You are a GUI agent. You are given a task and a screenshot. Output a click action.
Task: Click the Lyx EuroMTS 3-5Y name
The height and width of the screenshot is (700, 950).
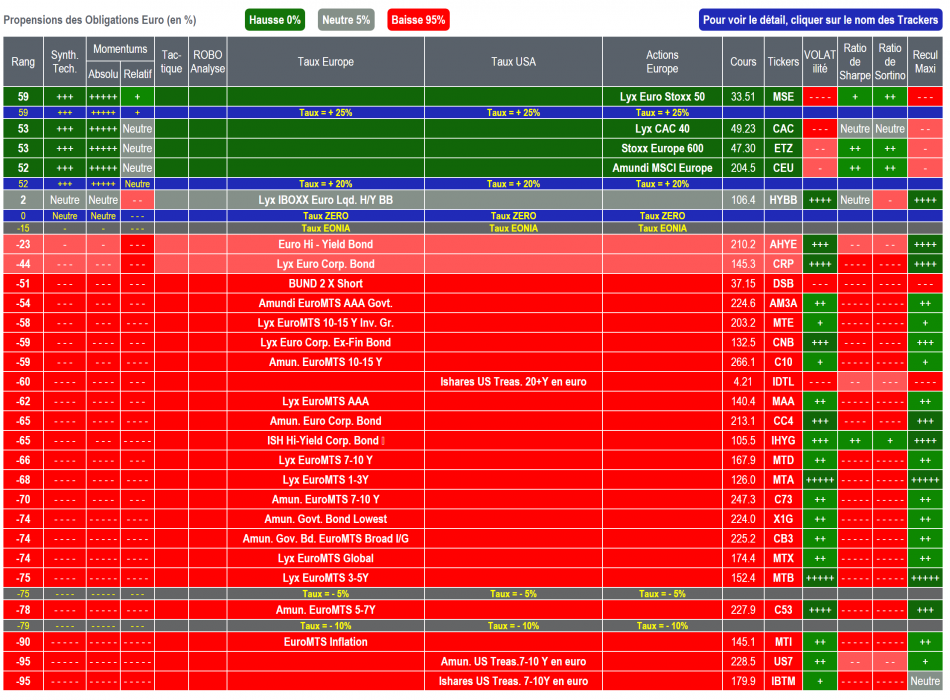click(x=326, y=578)
